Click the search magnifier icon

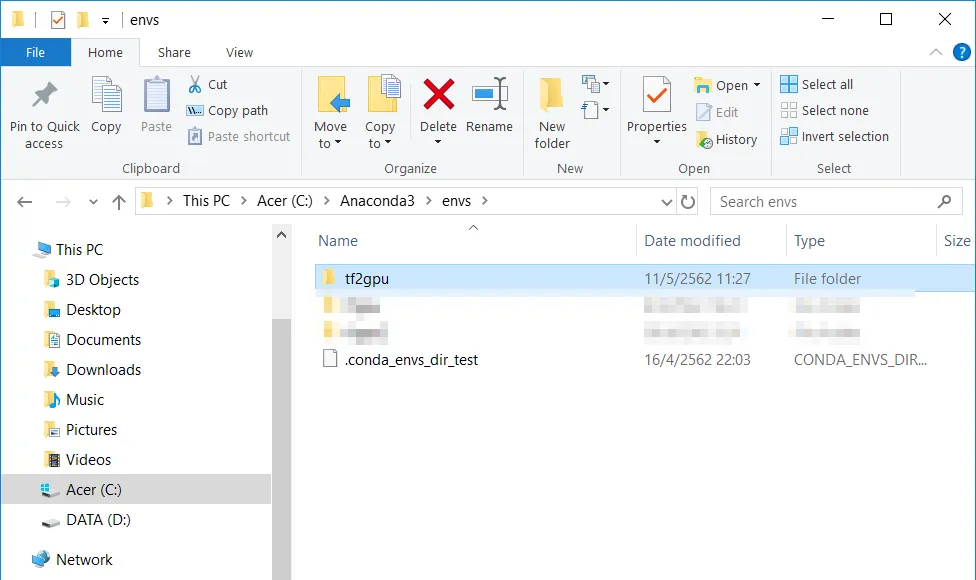click(x=944, y=202)
